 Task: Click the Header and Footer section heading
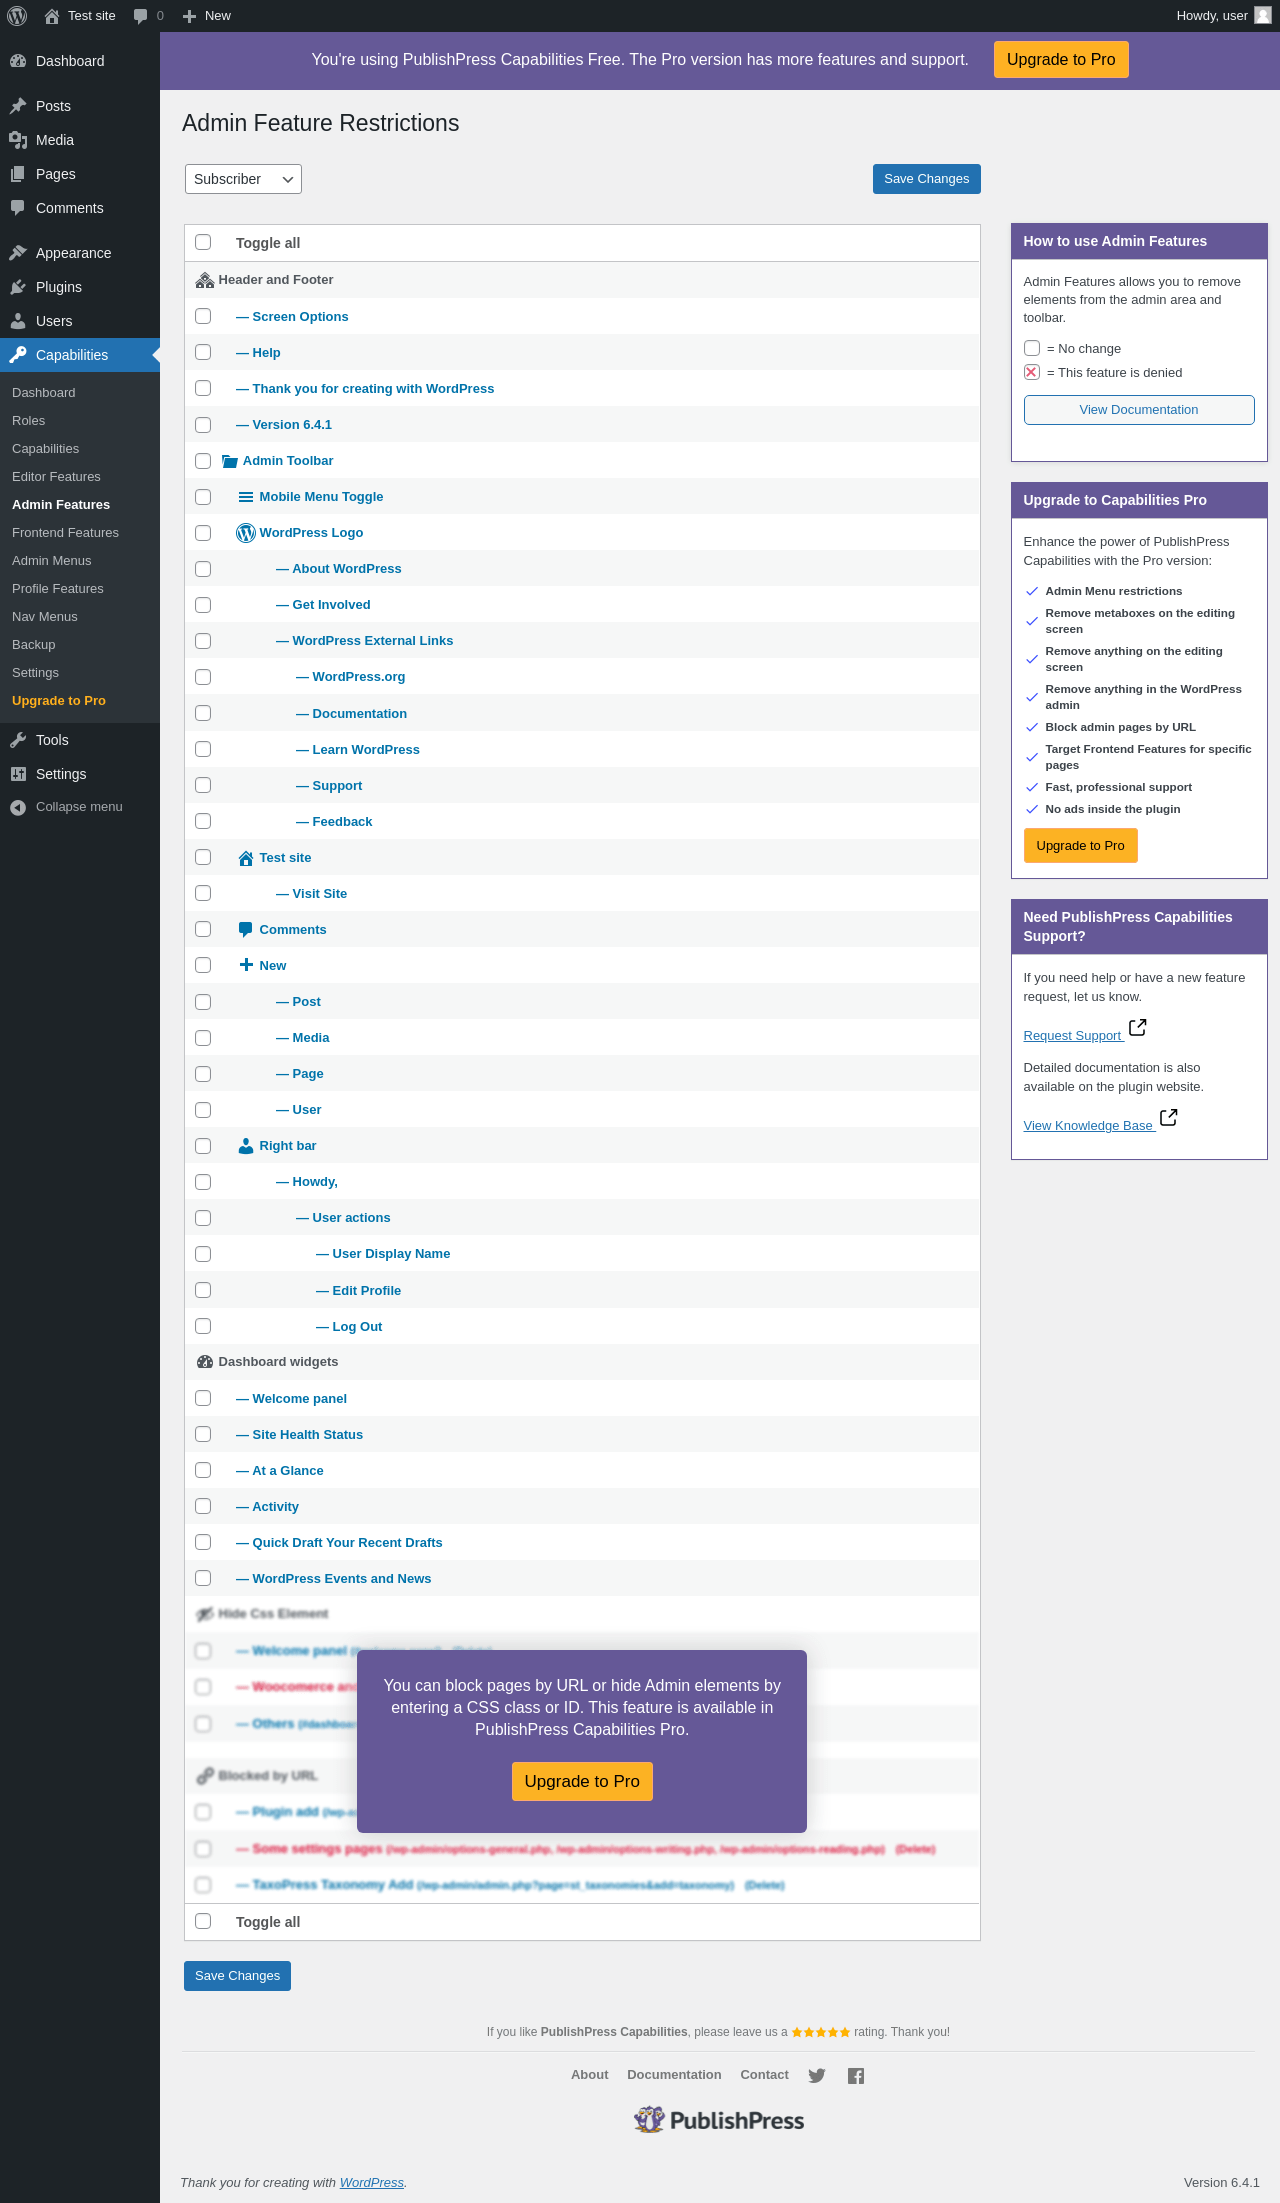(x=276, y=280)
